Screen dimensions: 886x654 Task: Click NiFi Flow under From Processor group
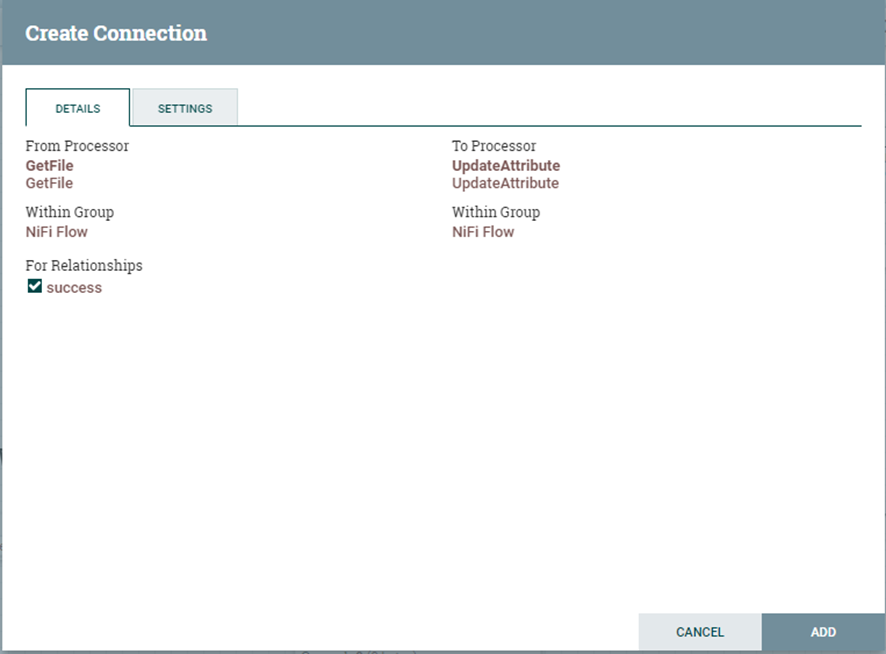tap(57, 232)
